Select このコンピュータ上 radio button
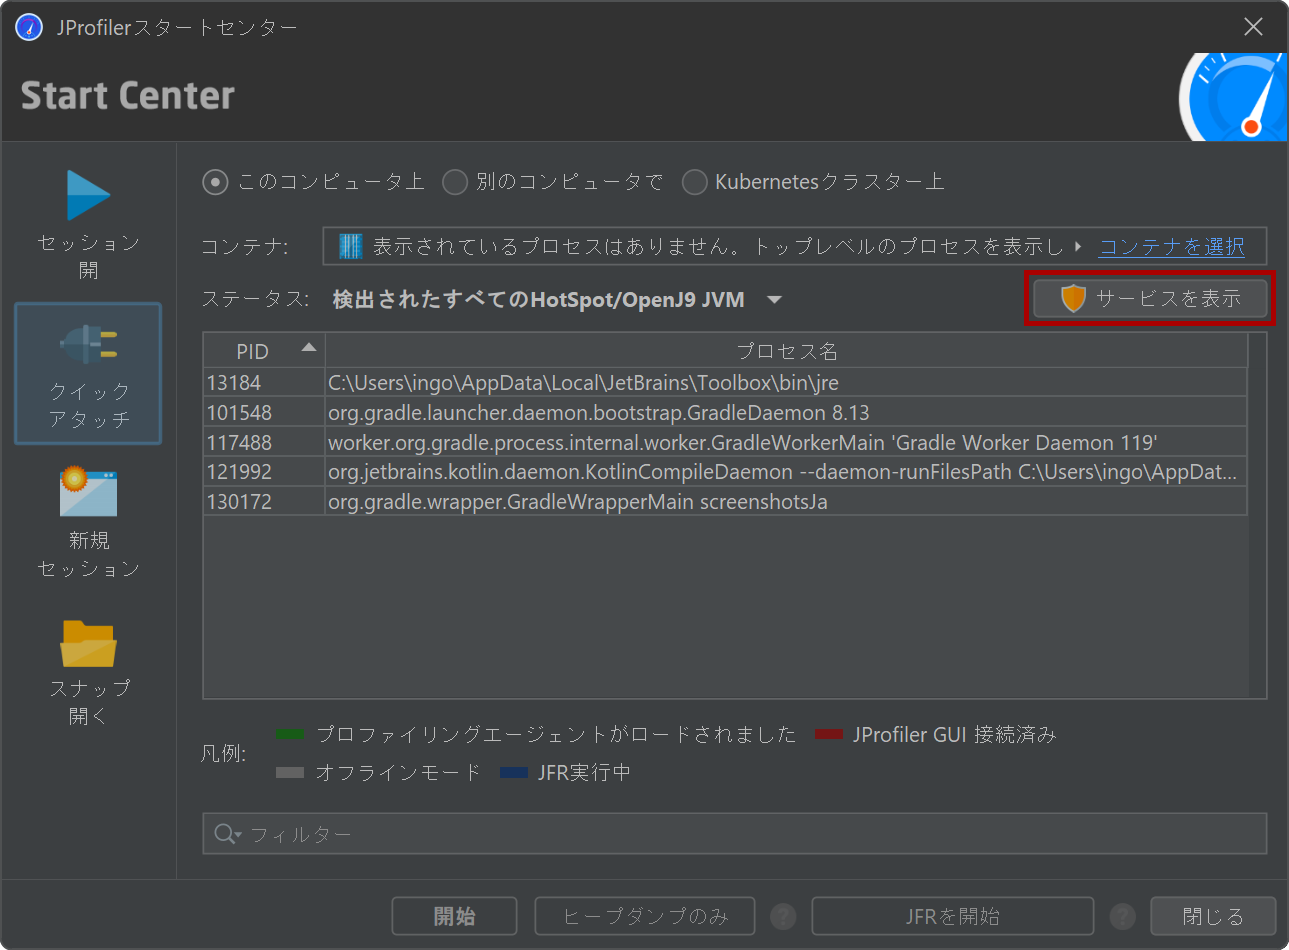1289x950 pixels. click(x=215, y=182)
